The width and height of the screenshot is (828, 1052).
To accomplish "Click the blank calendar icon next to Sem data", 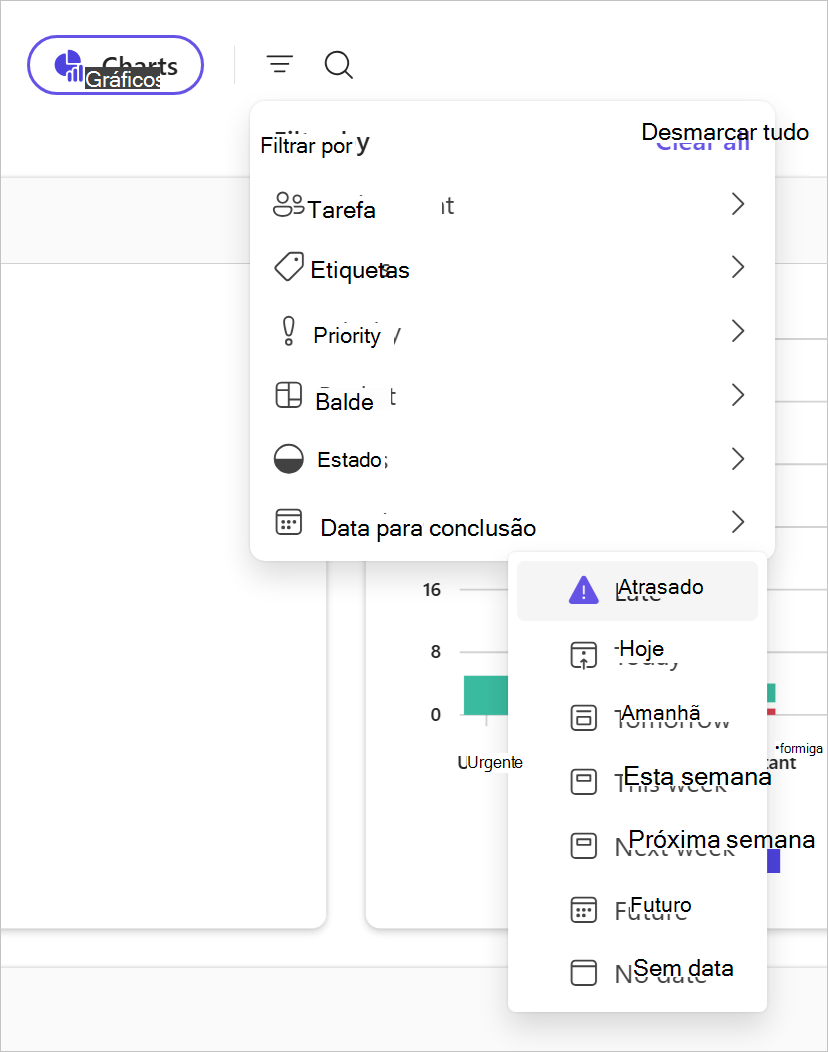I will coord(583,972).
